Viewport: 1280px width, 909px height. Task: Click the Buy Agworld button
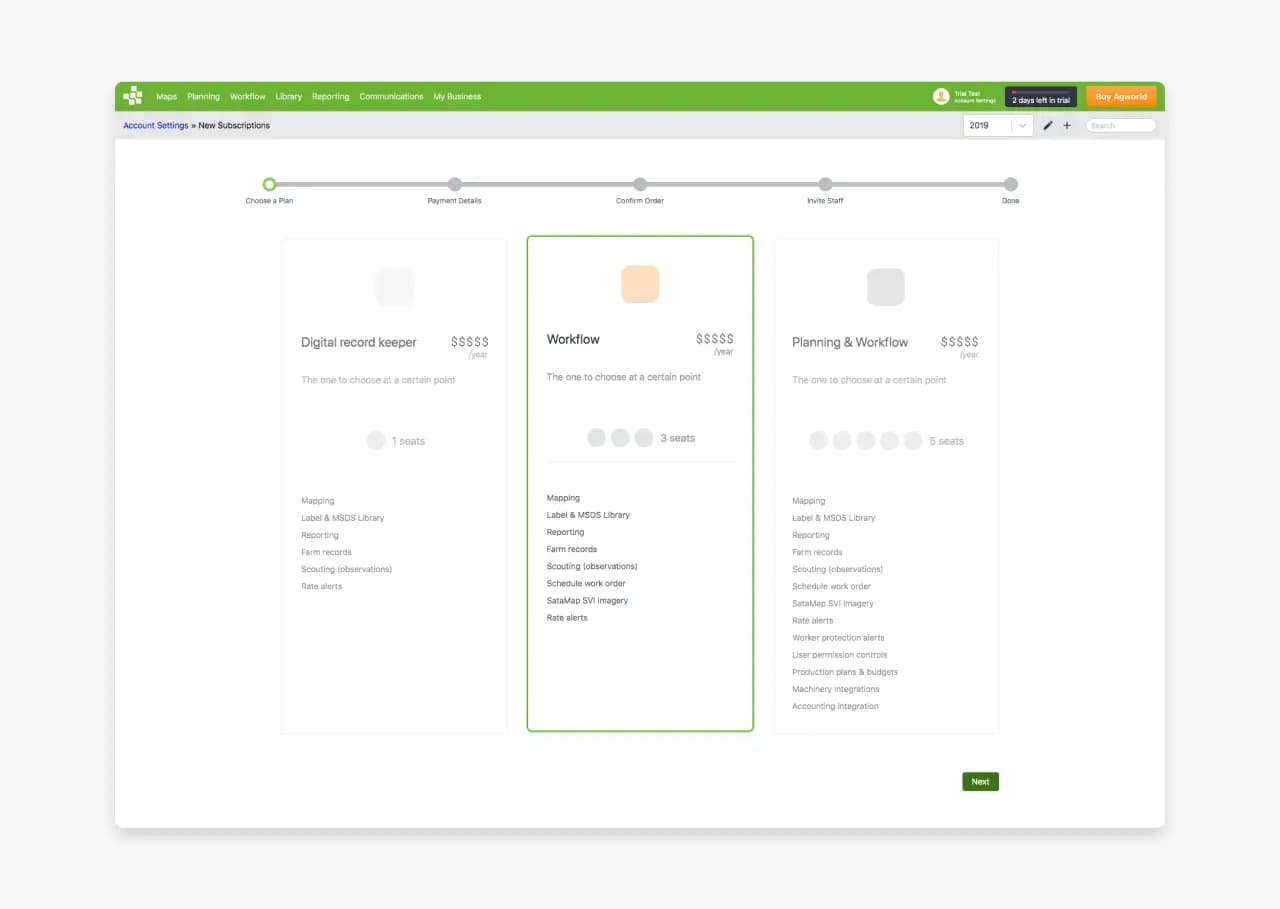(1121, 97)
